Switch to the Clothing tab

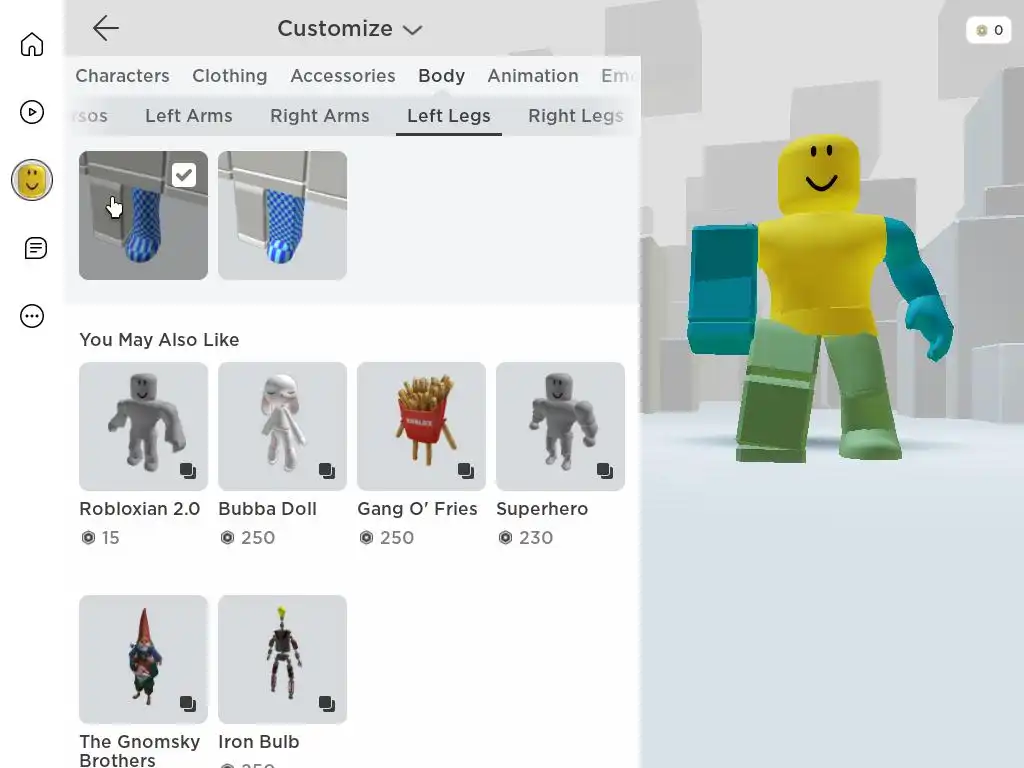click(230, 76)
